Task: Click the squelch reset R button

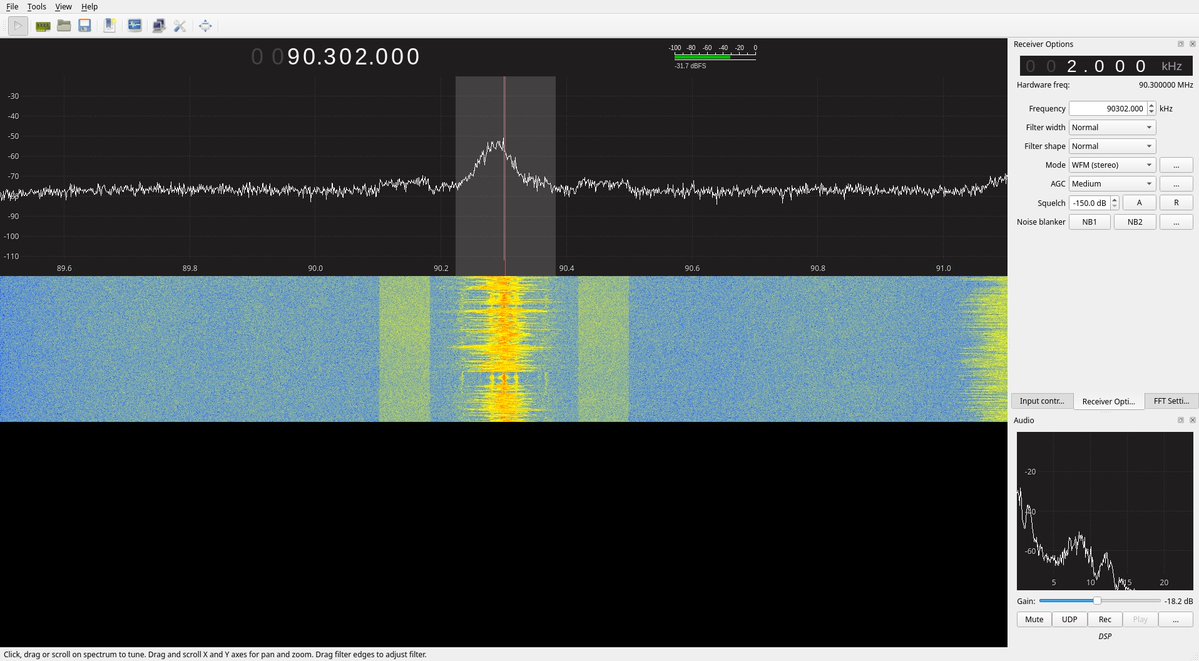Action: point(1176,203)
